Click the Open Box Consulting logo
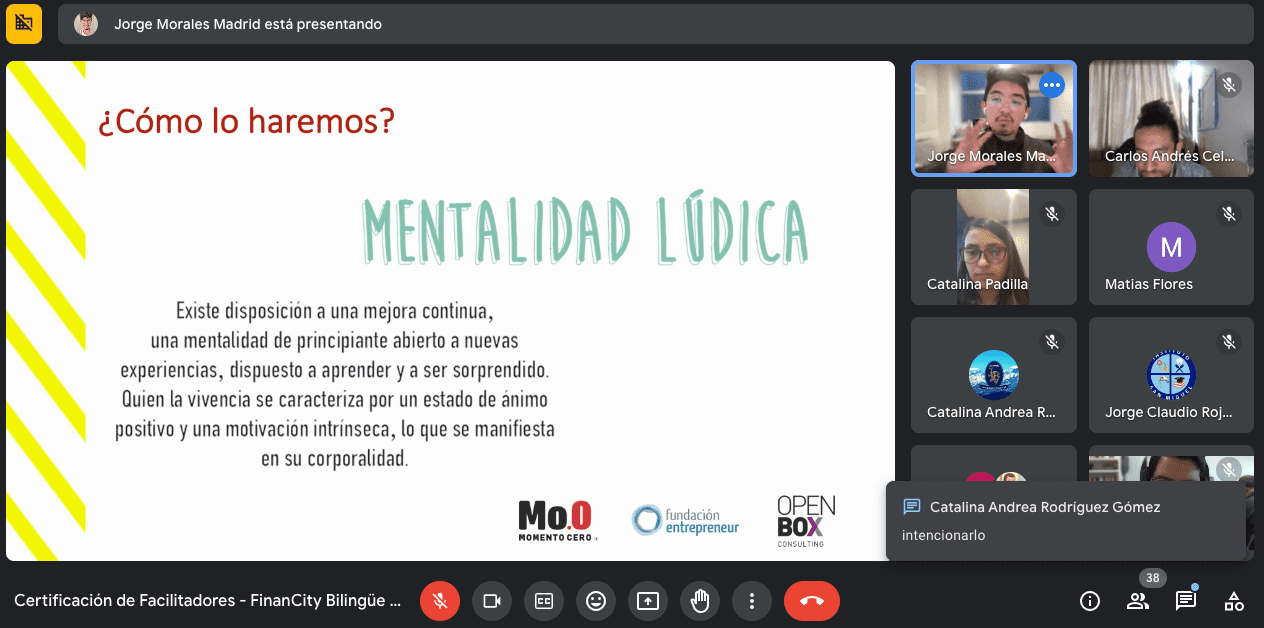 pyautogui.click(x=806, y=521)
